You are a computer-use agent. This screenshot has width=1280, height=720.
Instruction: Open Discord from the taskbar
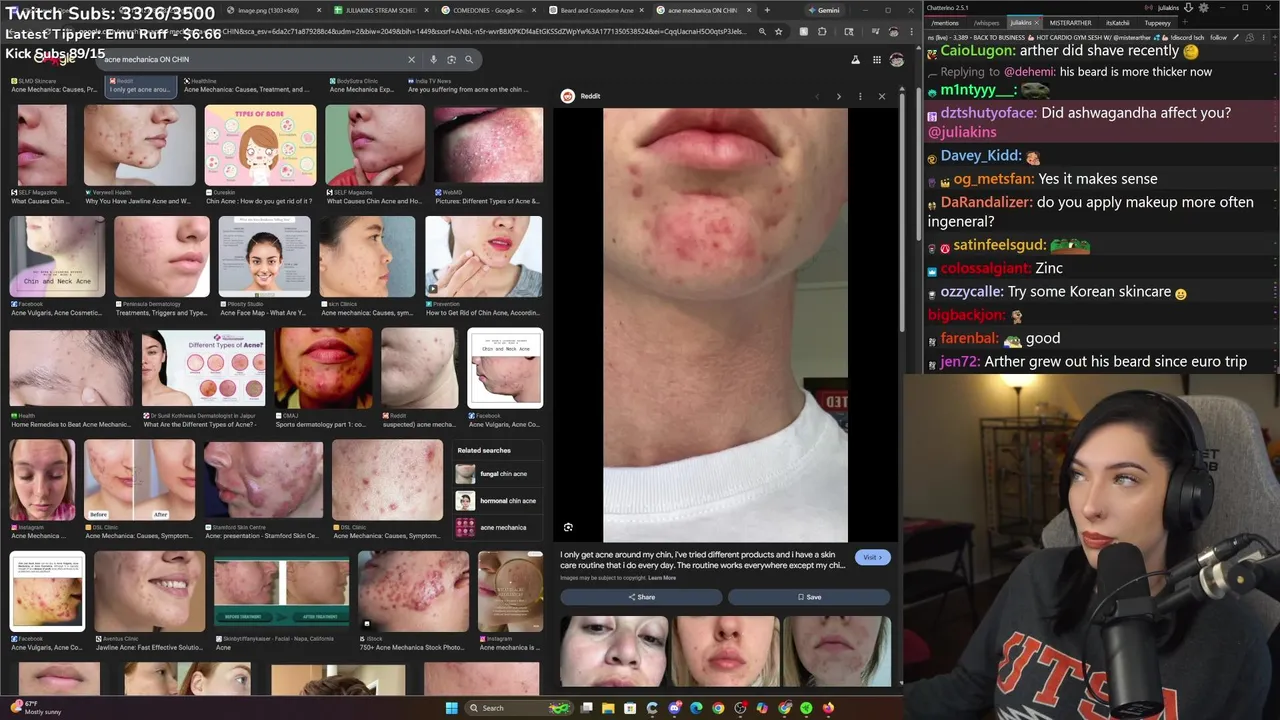[x=674, y=708]
